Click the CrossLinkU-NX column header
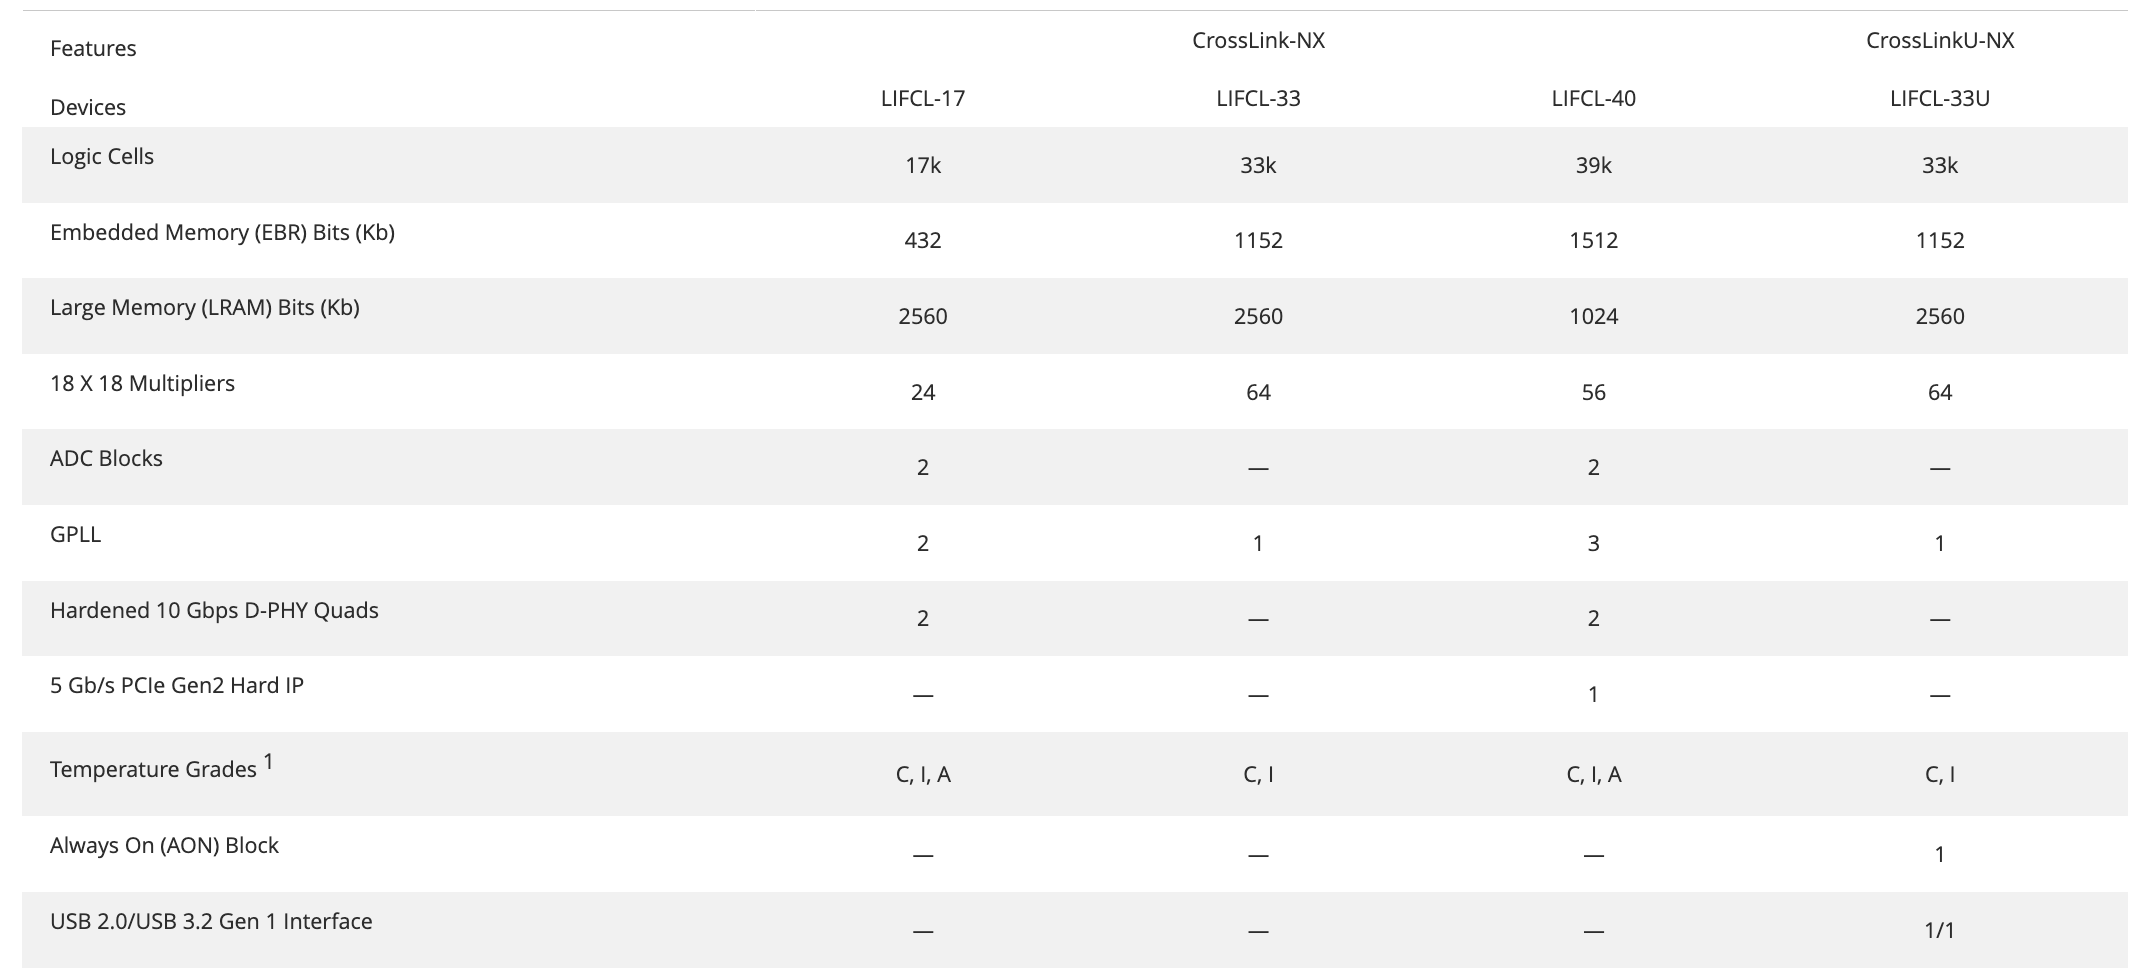The width and height of the screenshot is (2144, 976). [1940, 40]
